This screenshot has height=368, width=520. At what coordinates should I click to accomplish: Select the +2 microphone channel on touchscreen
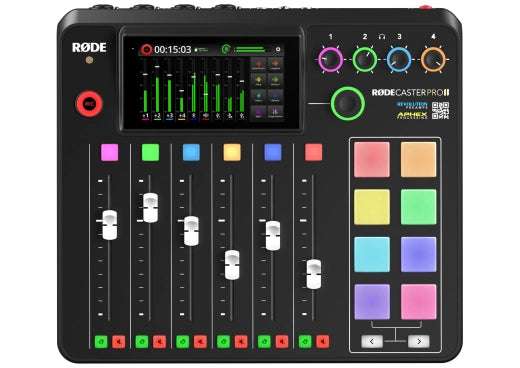click(157, 116)
